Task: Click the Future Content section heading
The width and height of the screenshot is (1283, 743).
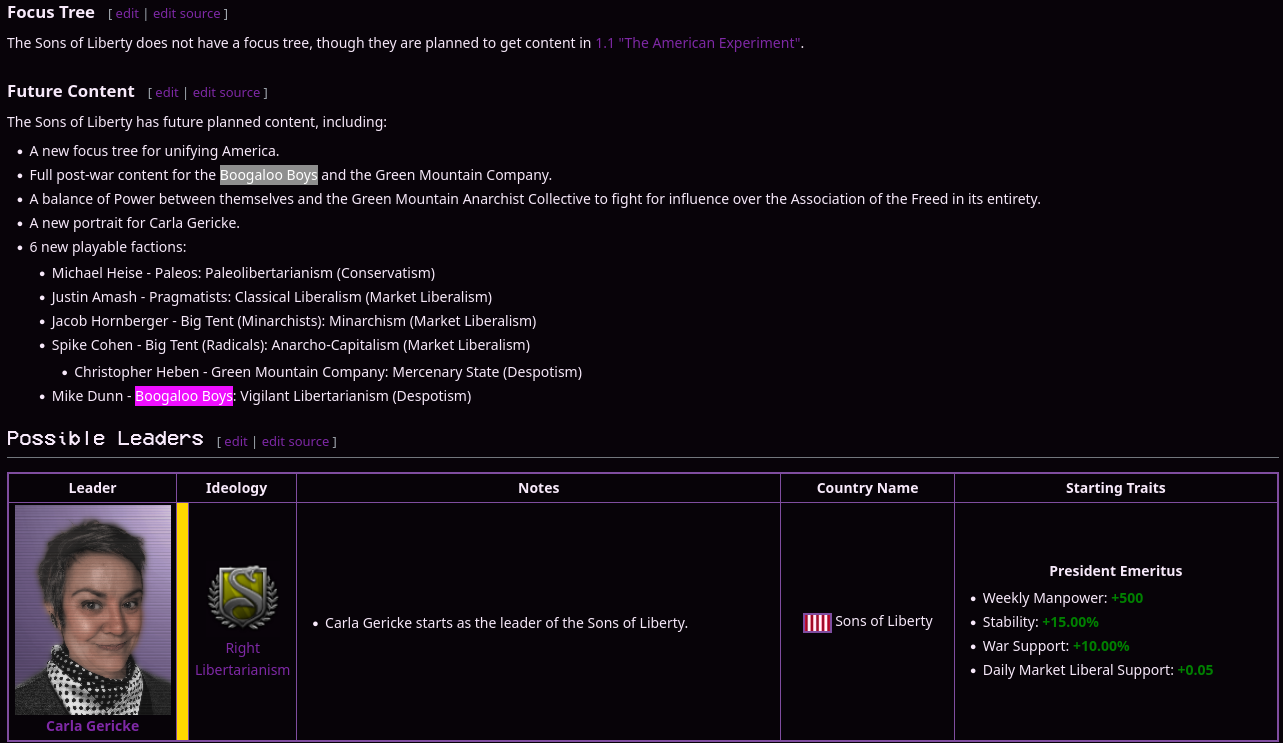Action: [71, 91]
